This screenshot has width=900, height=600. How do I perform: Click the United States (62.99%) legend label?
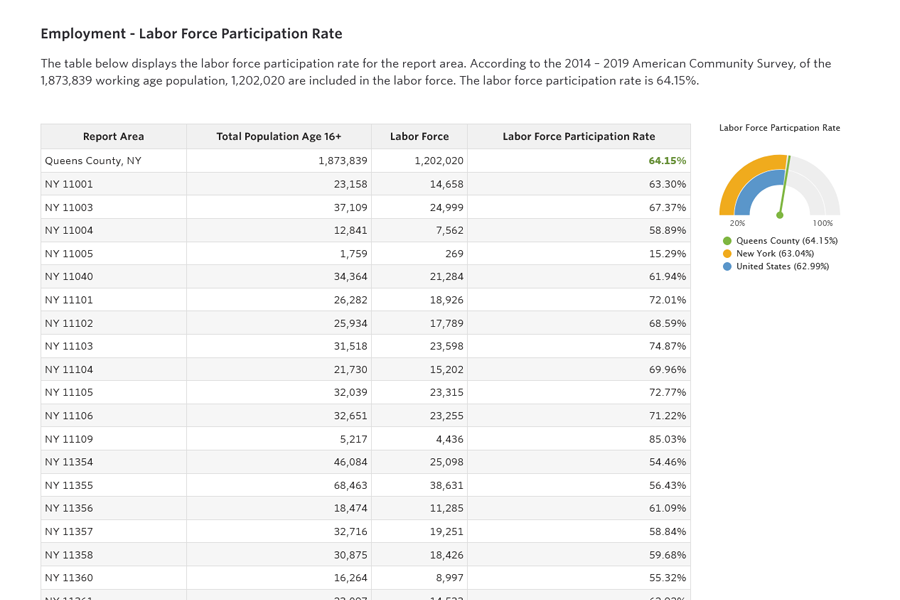tap(782, 267)
